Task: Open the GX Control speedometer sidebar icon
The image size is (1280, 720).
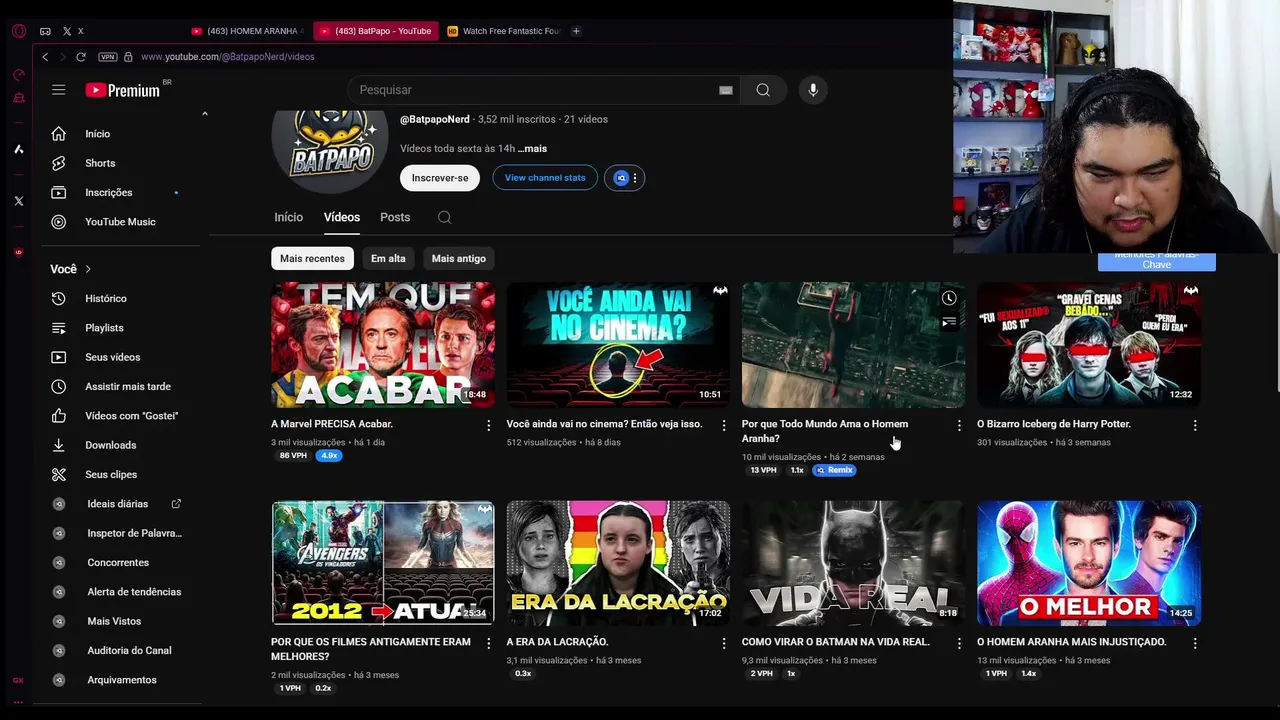Action: pyautogui.click(x=18, y=75)
